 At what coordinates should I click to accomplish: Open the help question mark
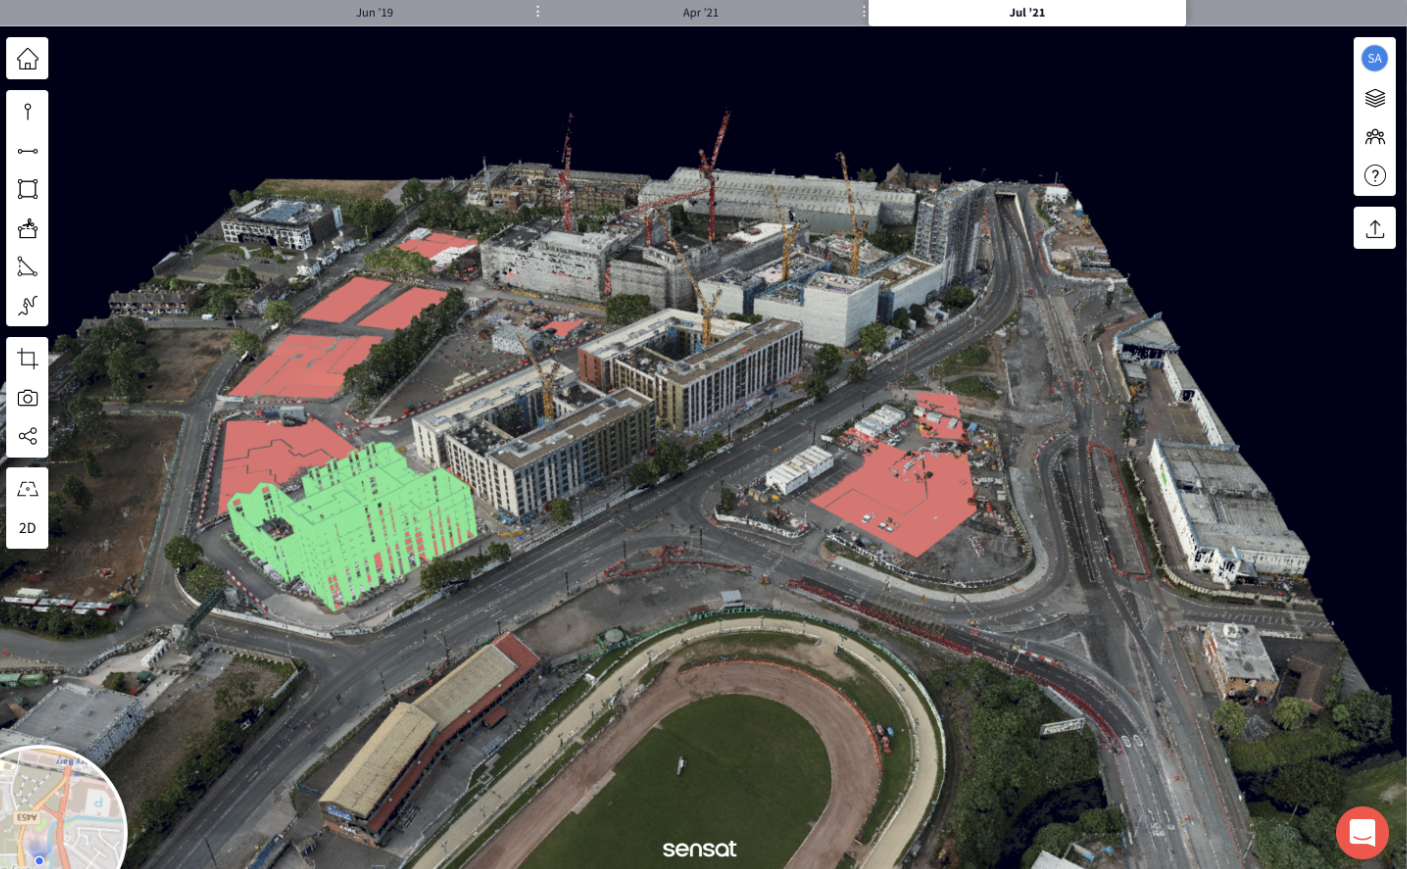(x=1374, y=176)
